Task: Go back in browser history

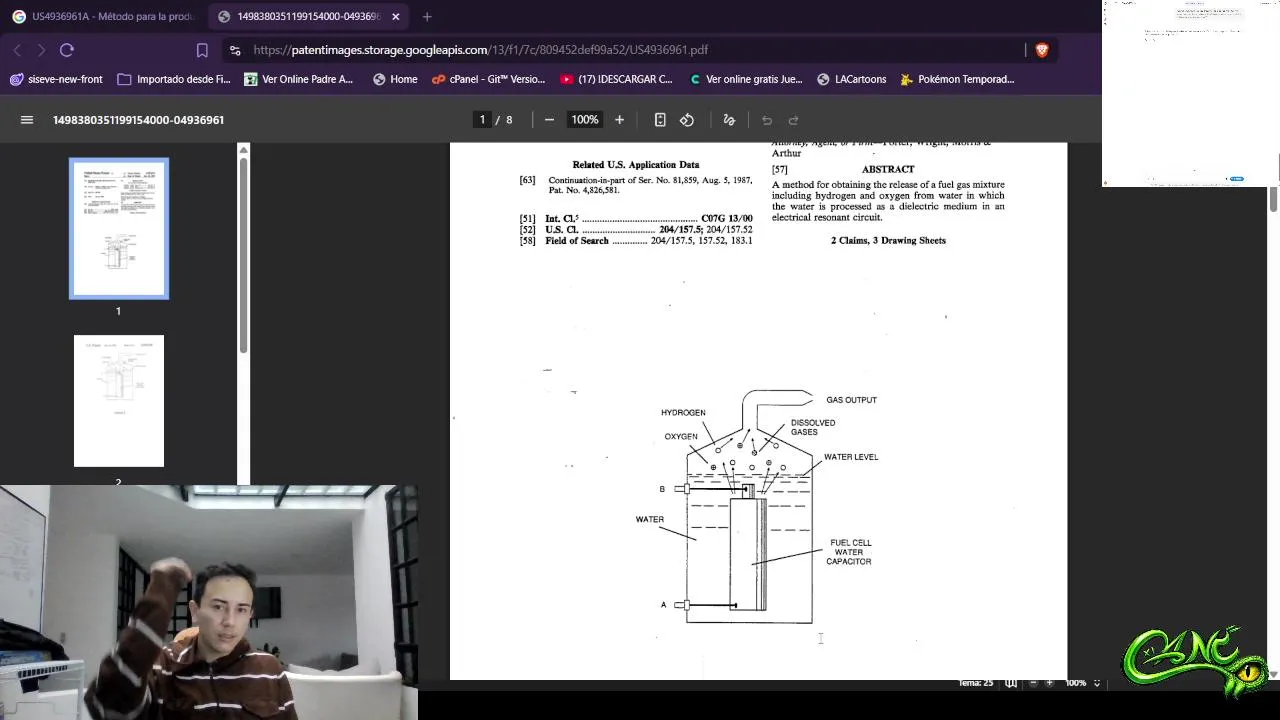Action: pyautogui.click(x=17, y=50)
